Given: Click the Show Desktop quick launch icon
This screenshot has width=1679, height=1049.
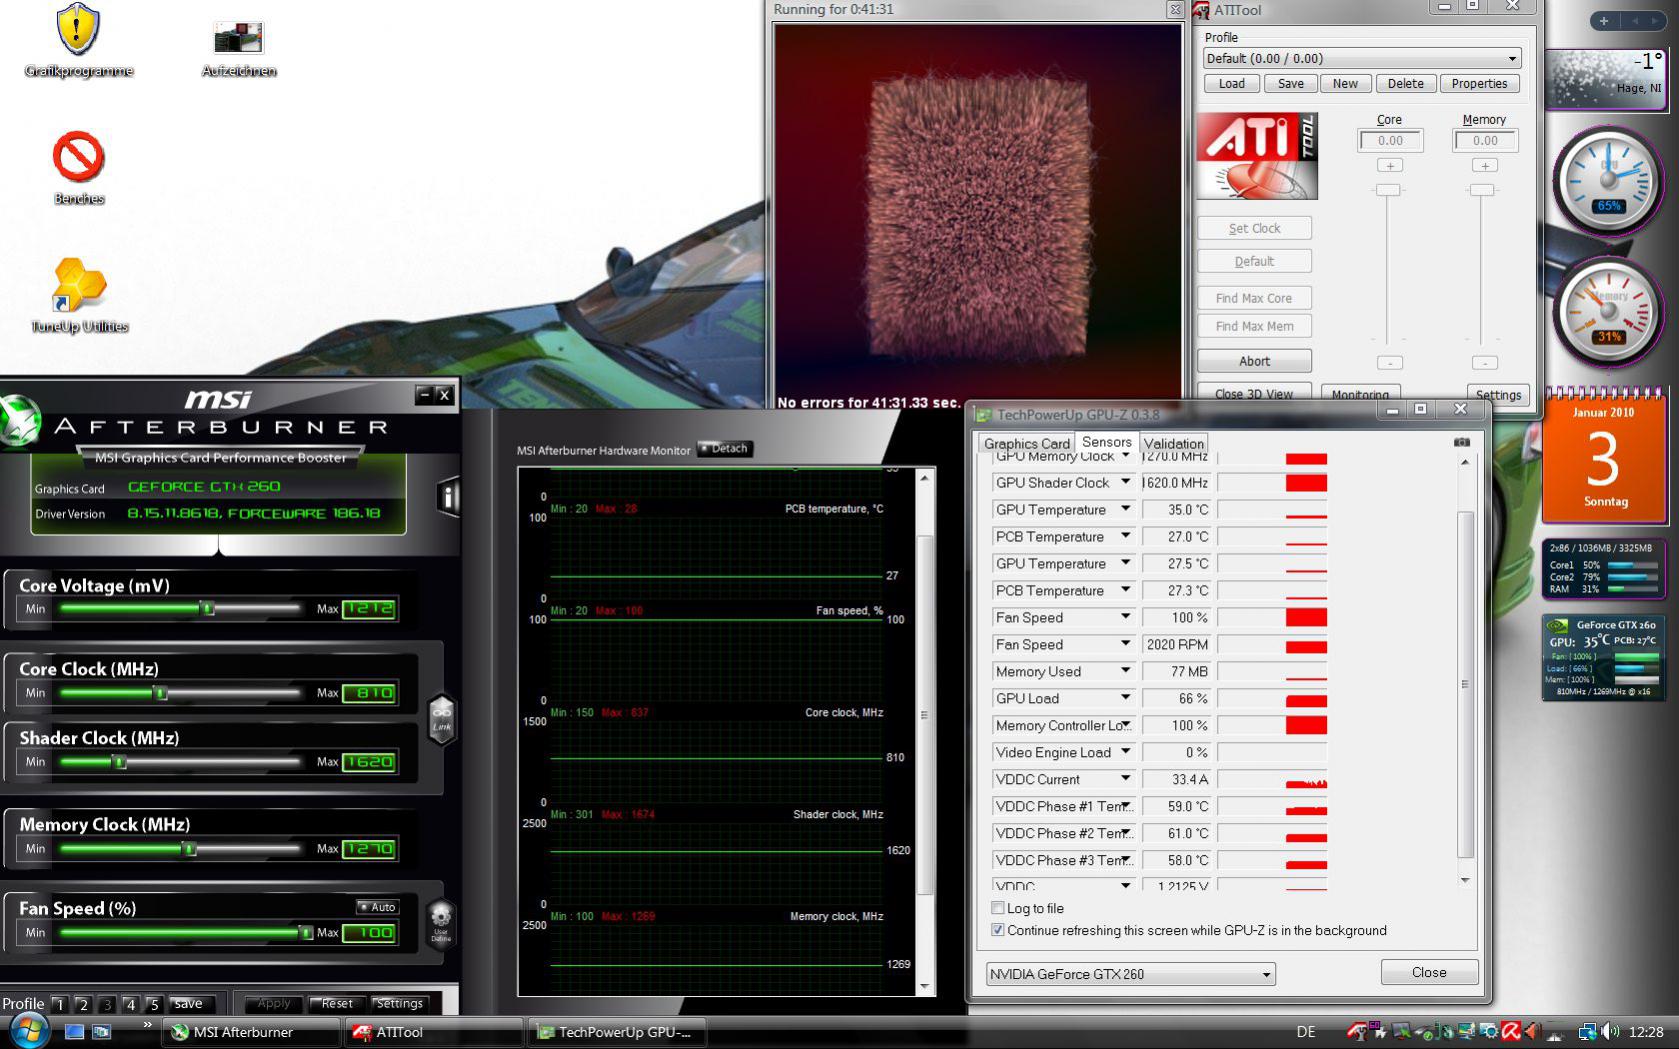Looking at the screenshot, I should [74, 1031].
